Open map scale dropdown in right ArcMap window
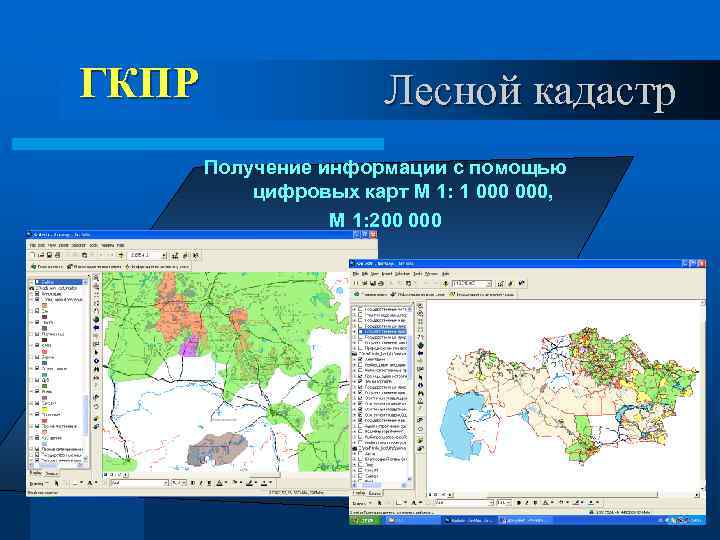 489,283
